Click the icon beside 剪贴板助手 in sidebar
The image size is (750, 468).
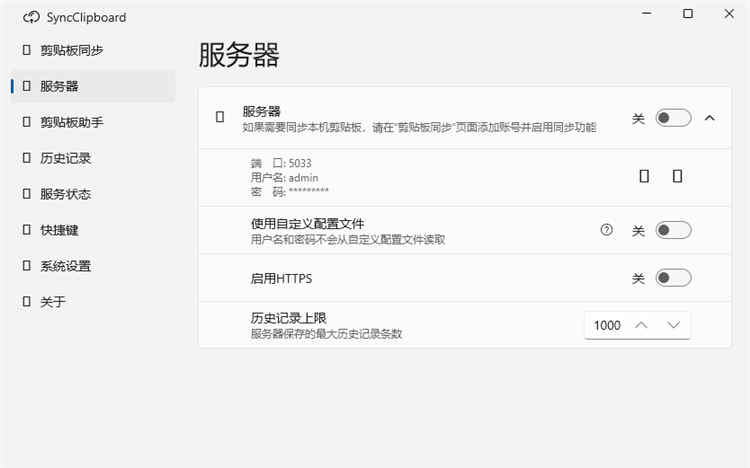pyautogui.click(x=27, y=122)
